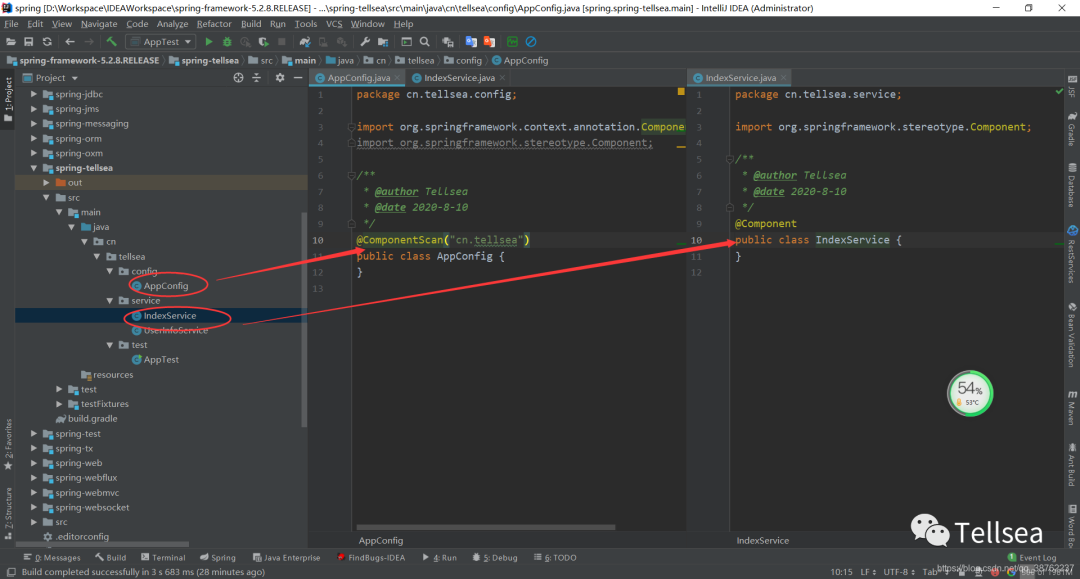The image size is (1080, 579).
Task: Collapse the service package node
Action: click(x=110, y=301)
